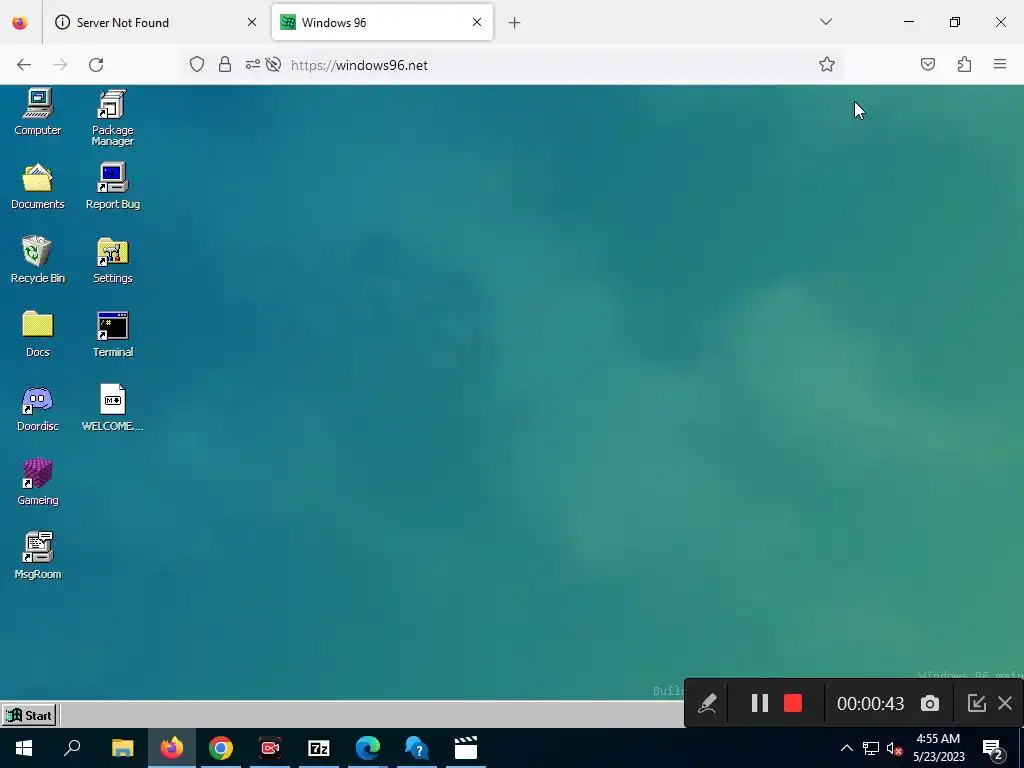Open the Get Help taskbar app
1024x768 pixels.
click(417, 748)
